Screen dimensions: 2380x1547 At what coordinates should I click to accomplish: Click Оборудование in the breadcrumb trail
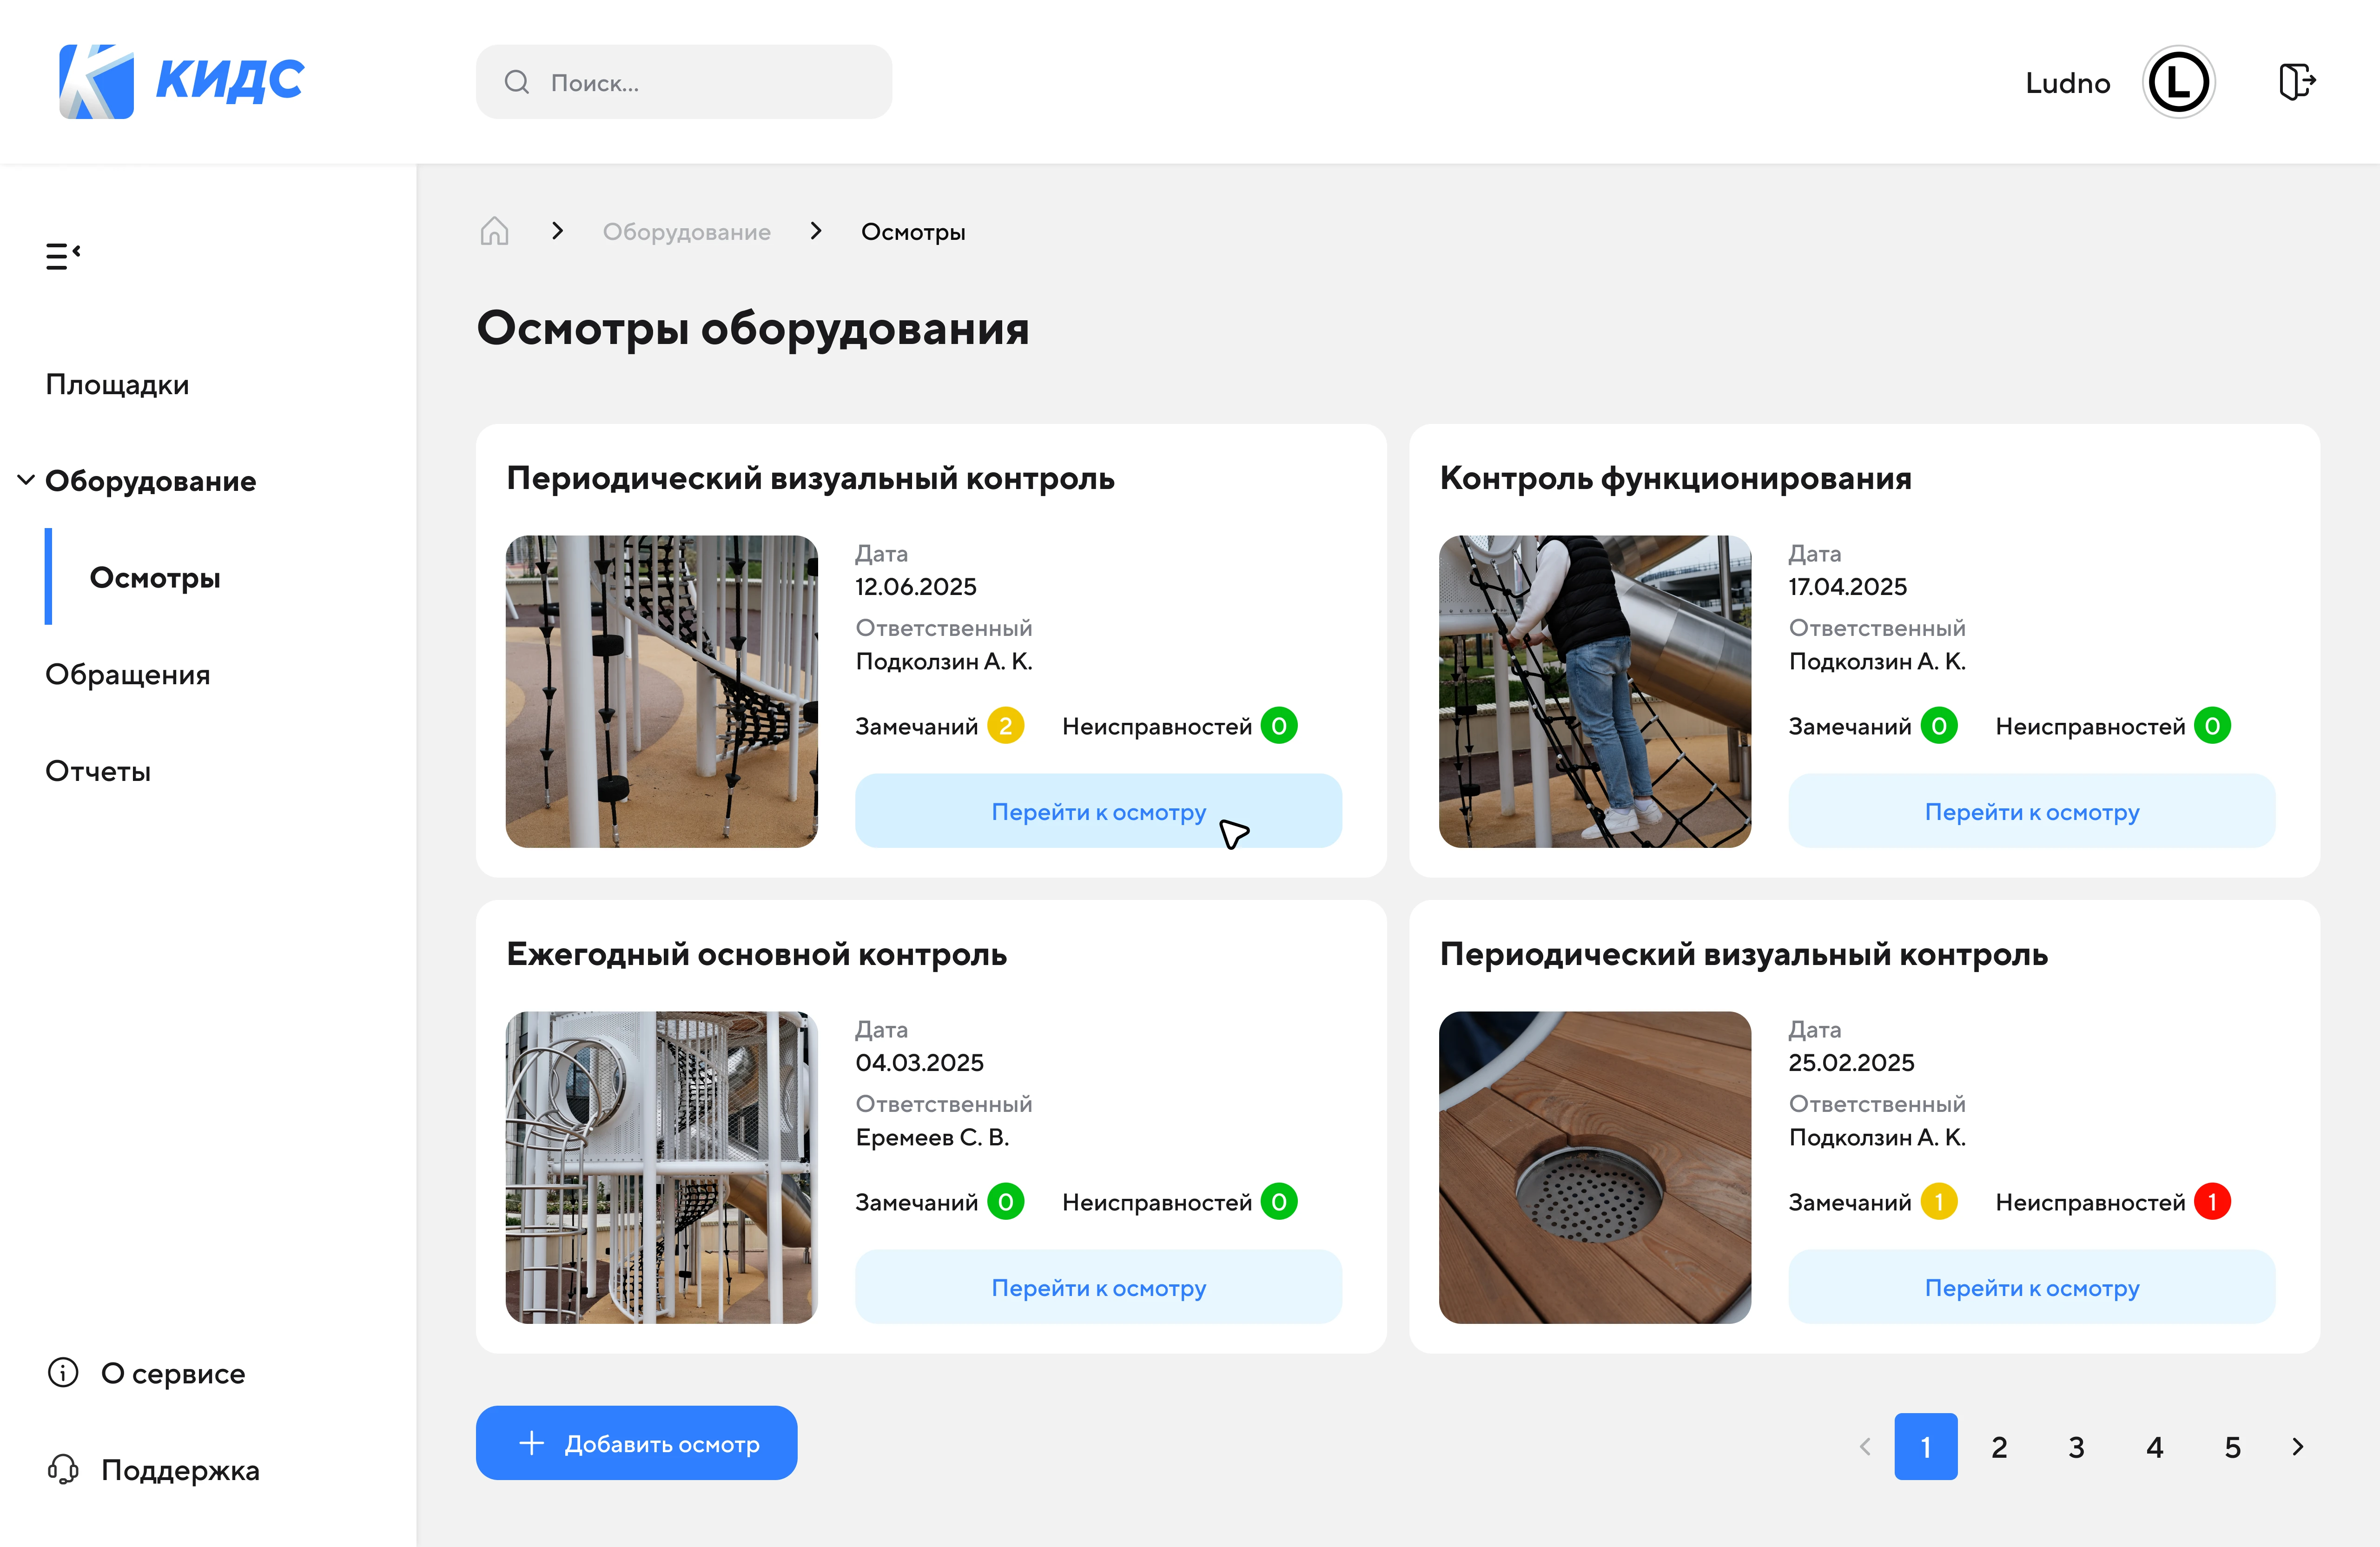click(x=687, y=230)
